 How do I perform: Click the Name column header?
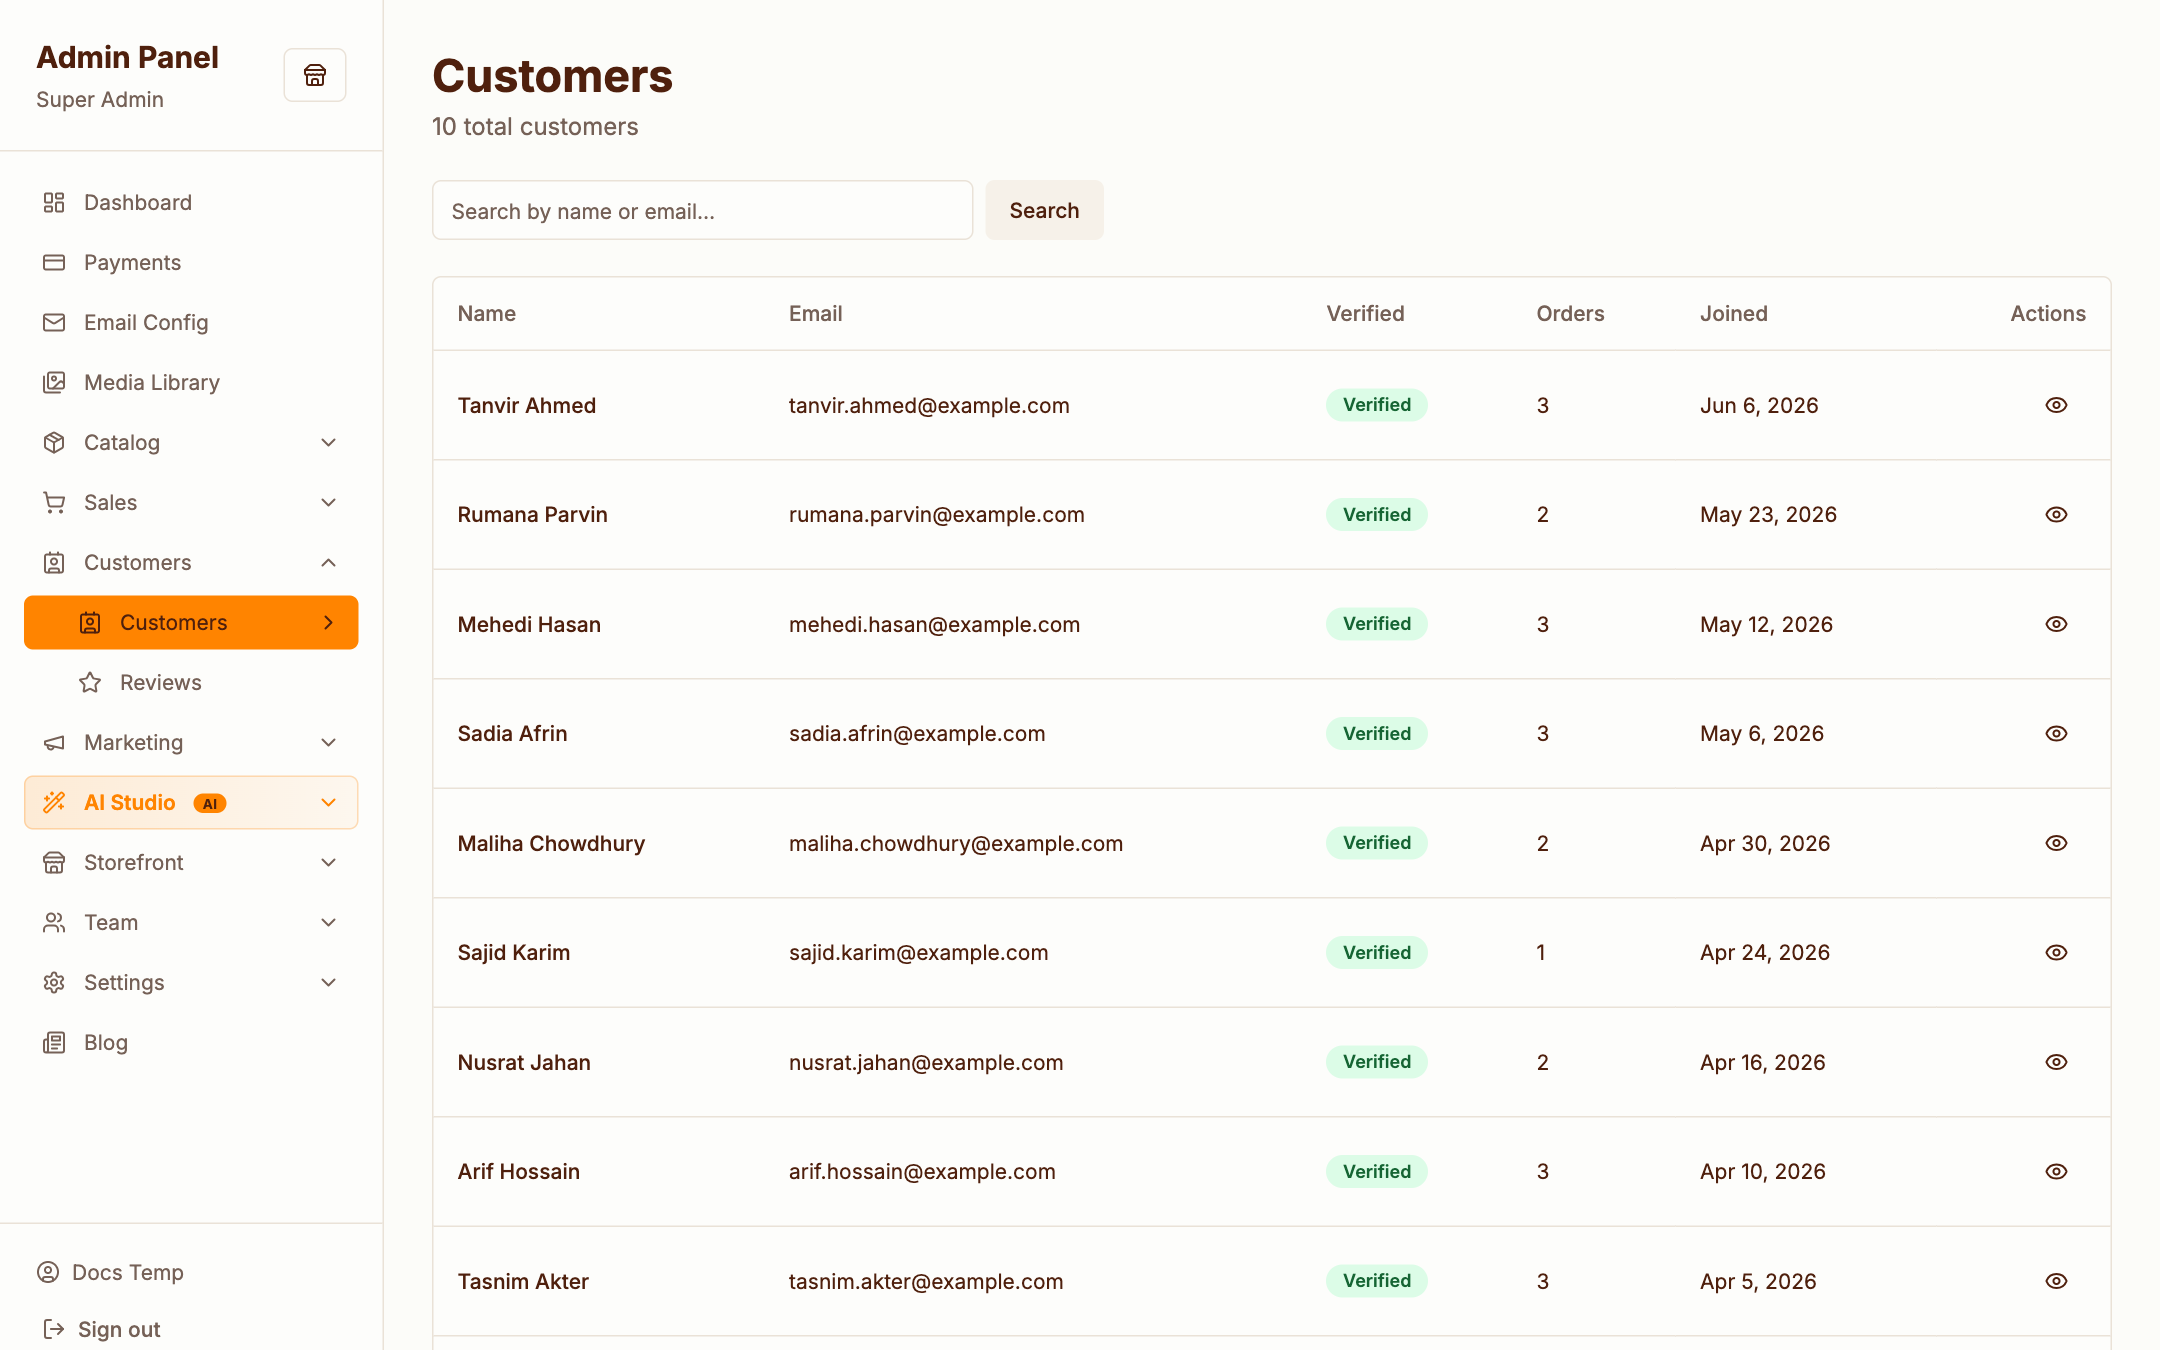486,313
